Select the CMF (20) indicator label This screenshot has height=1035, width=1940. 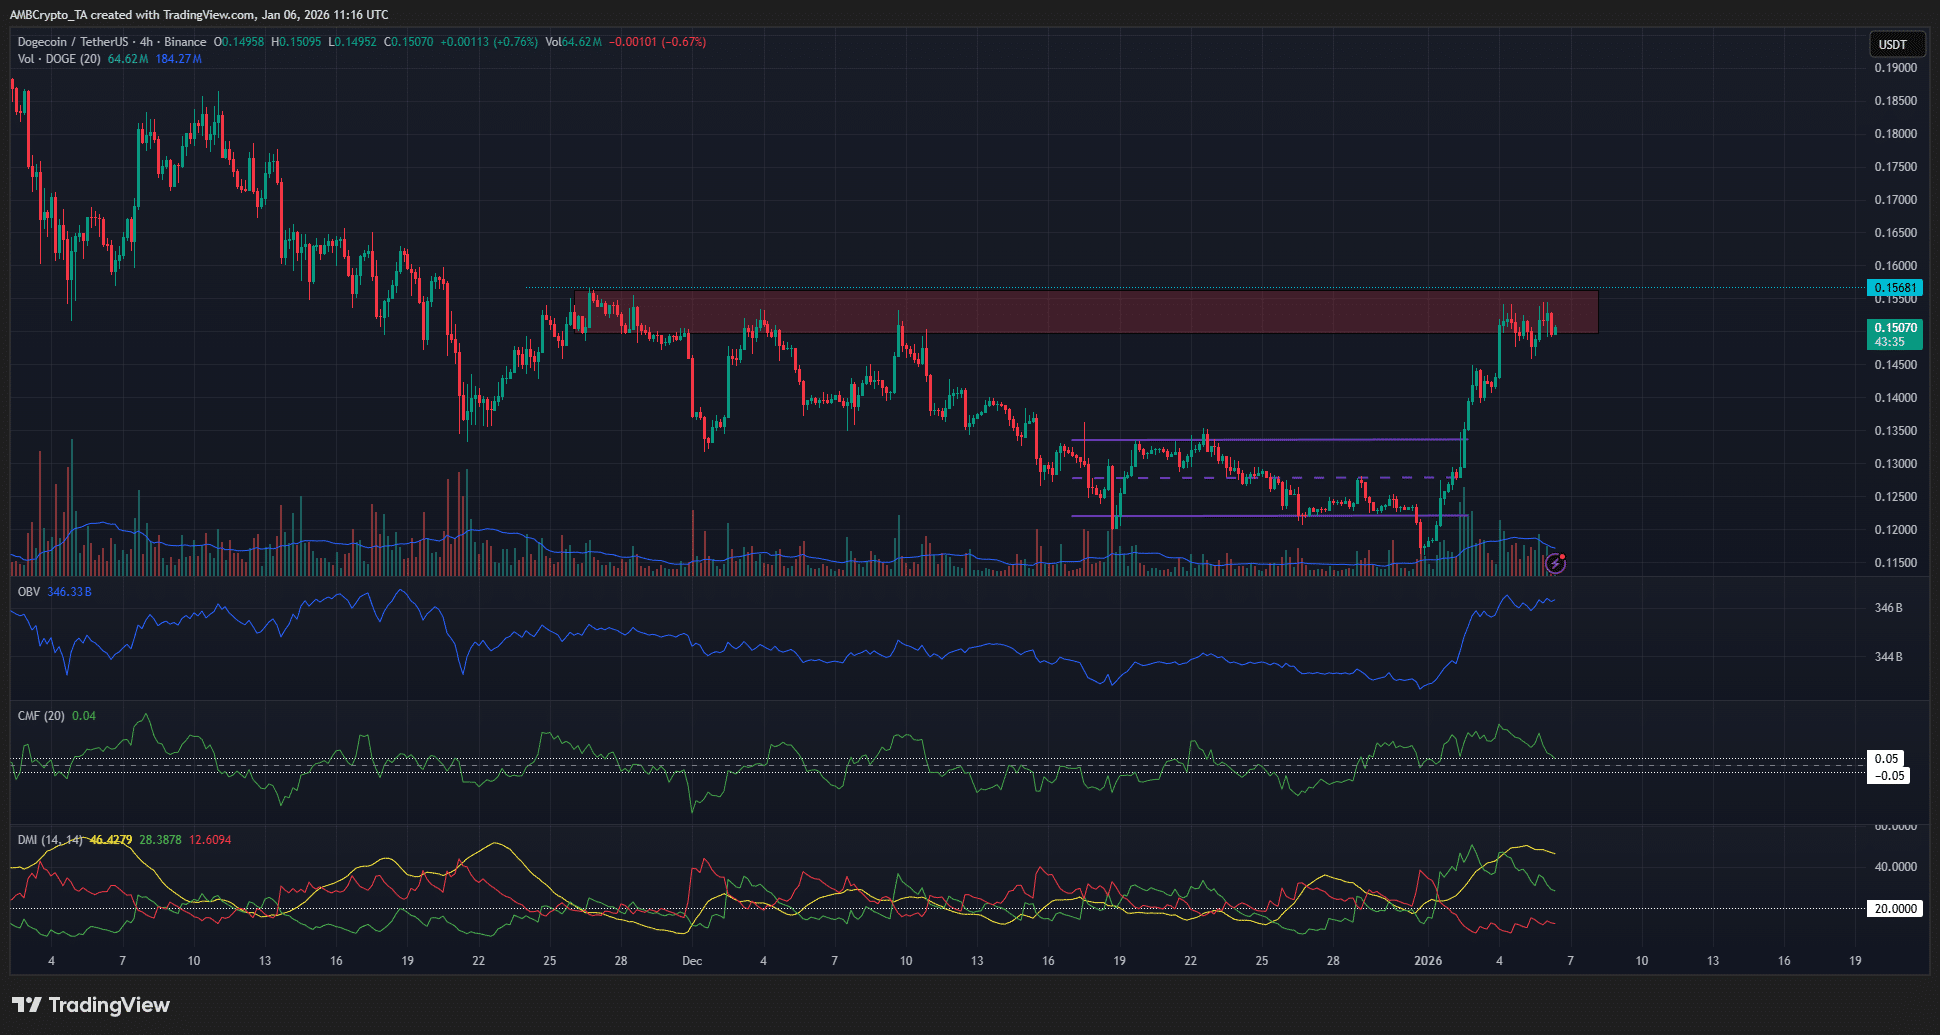(x=41, y=716)
